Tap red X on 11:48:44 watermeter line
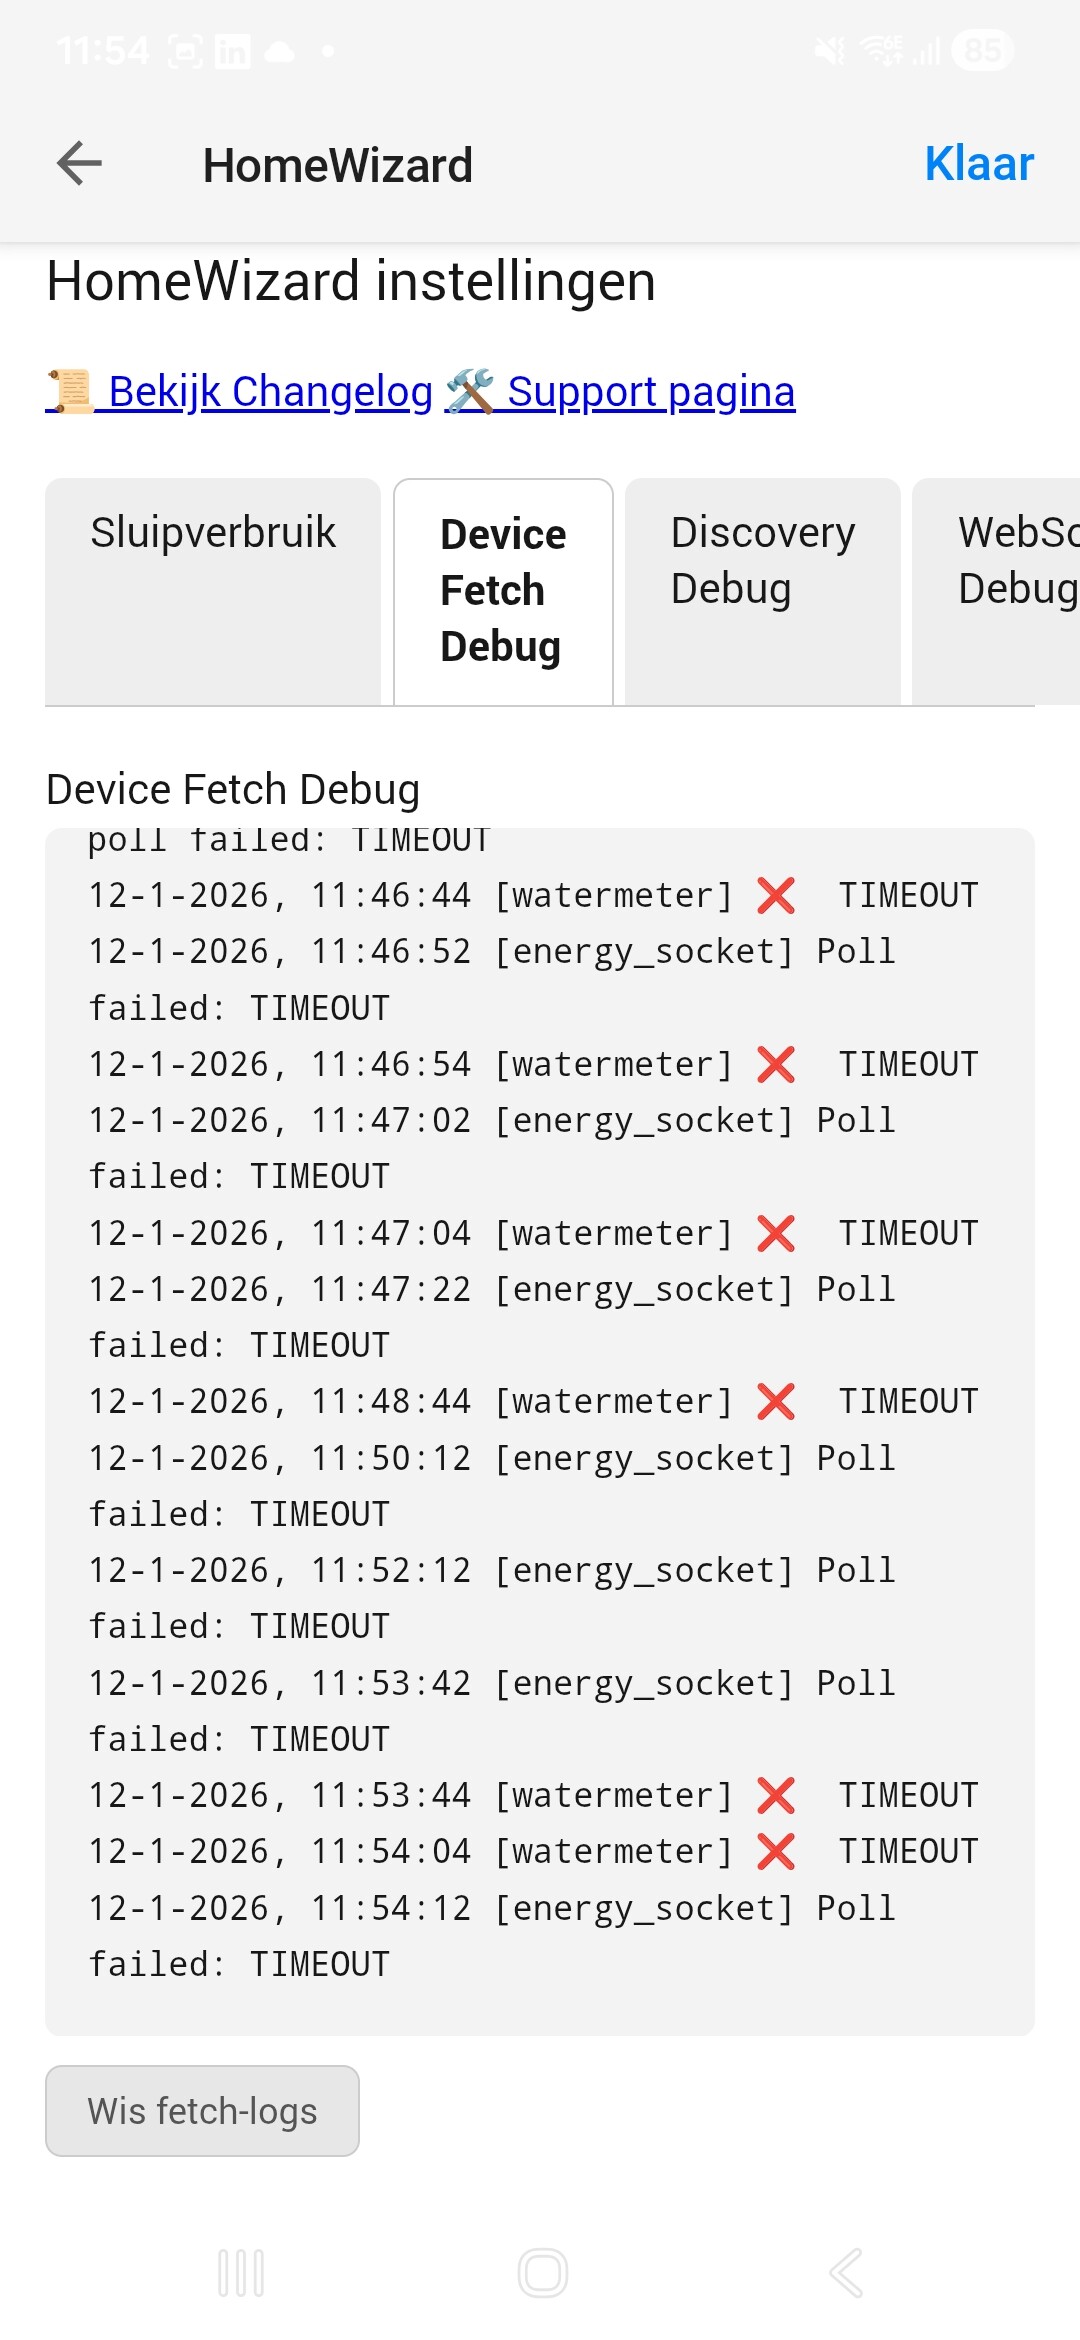 776,1402
